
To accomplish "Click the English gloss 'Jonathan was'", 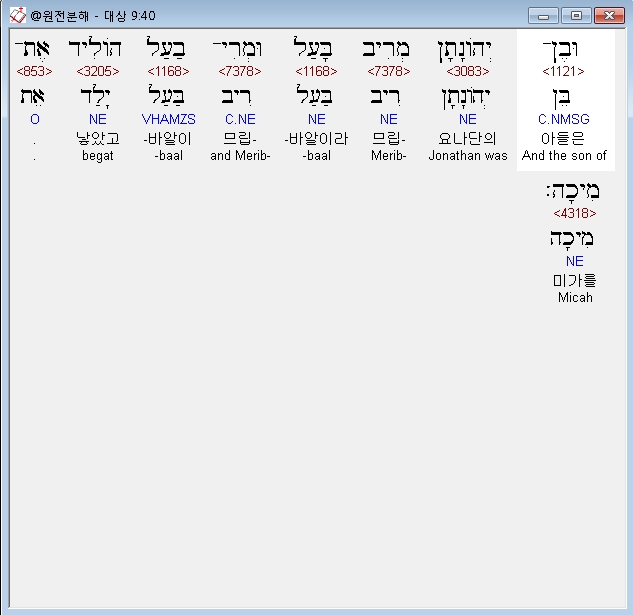I will [x=468, y=155].
